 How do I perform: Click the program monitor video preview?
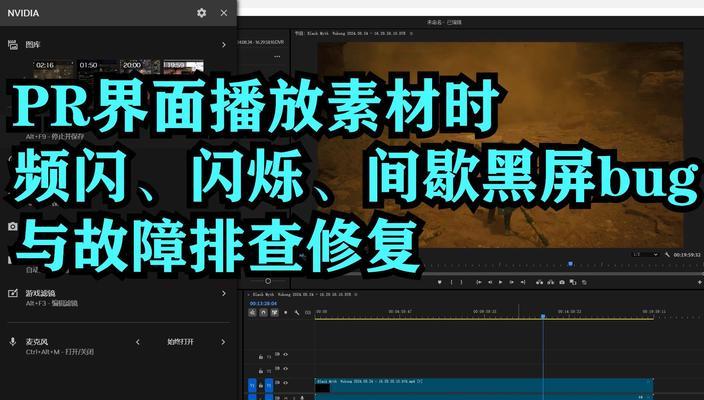click(500, 145)
